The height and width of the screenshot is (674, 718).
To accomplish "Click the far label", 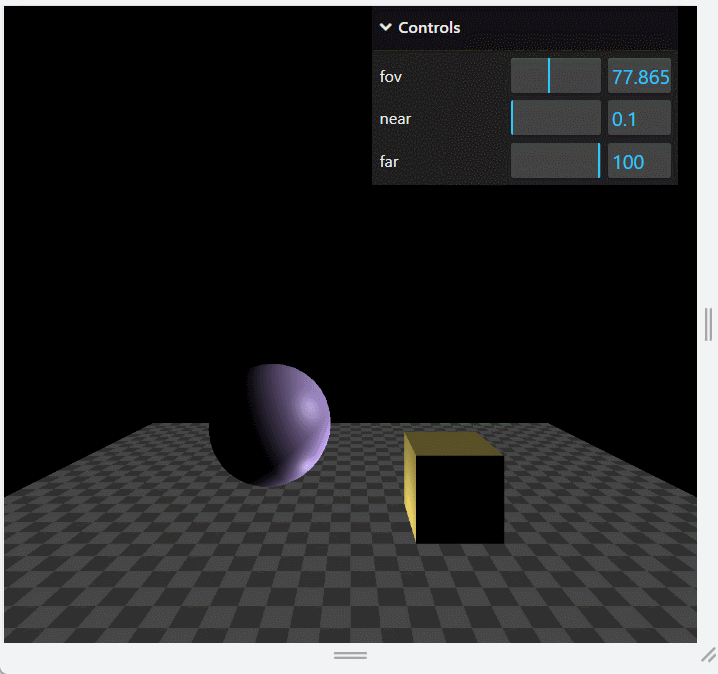I will point(389,162).
